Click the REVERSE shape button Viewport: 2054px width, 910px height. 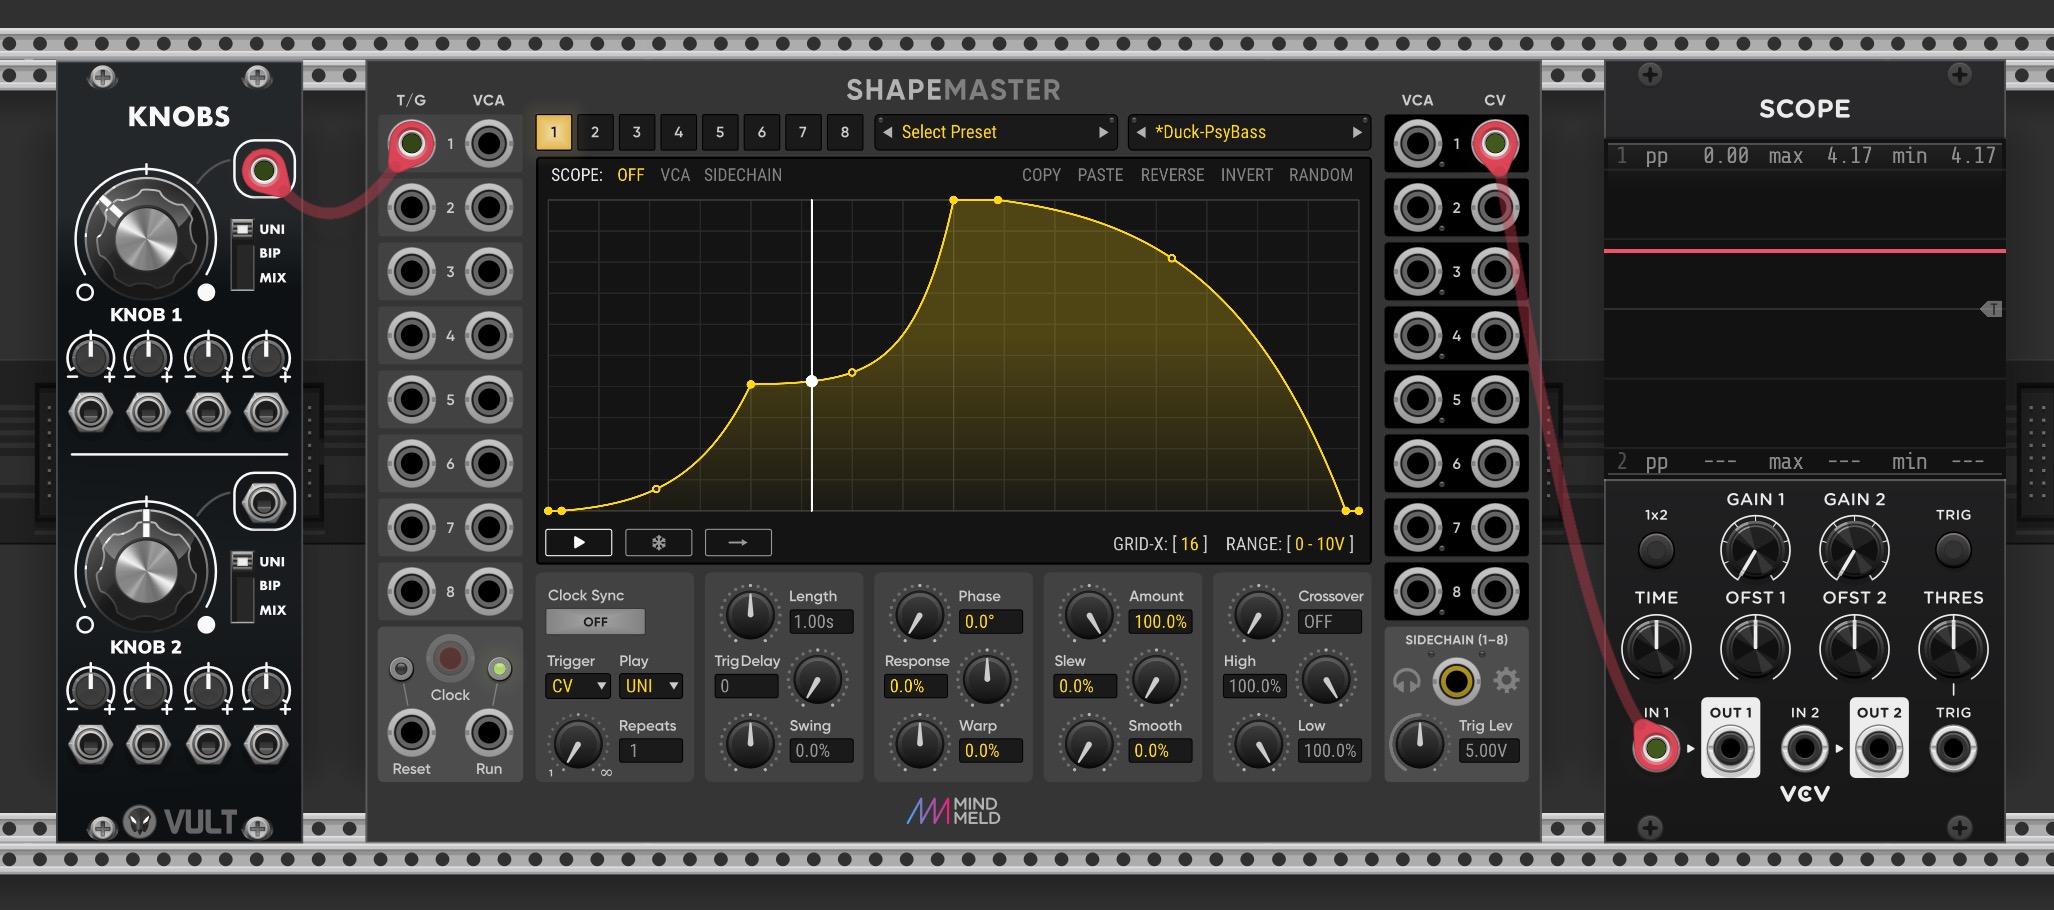click(1171, 175)
